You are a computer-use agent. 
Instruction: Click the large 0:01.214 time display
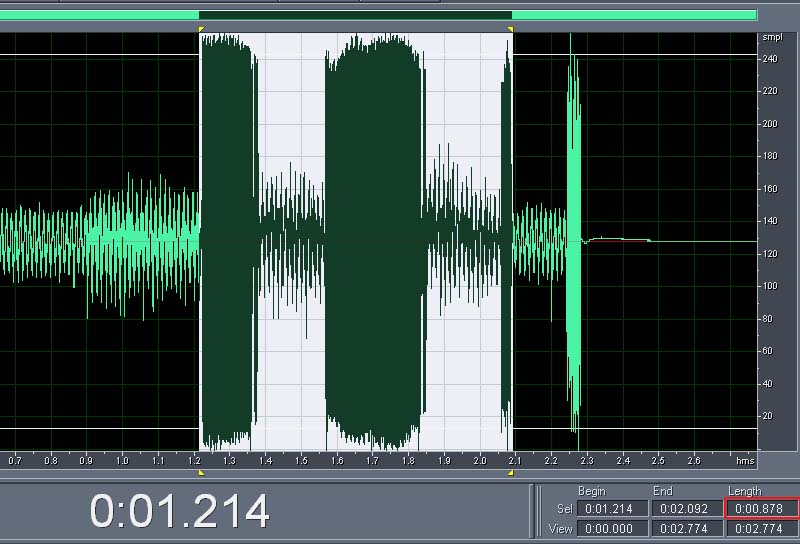tap(180, 511)
